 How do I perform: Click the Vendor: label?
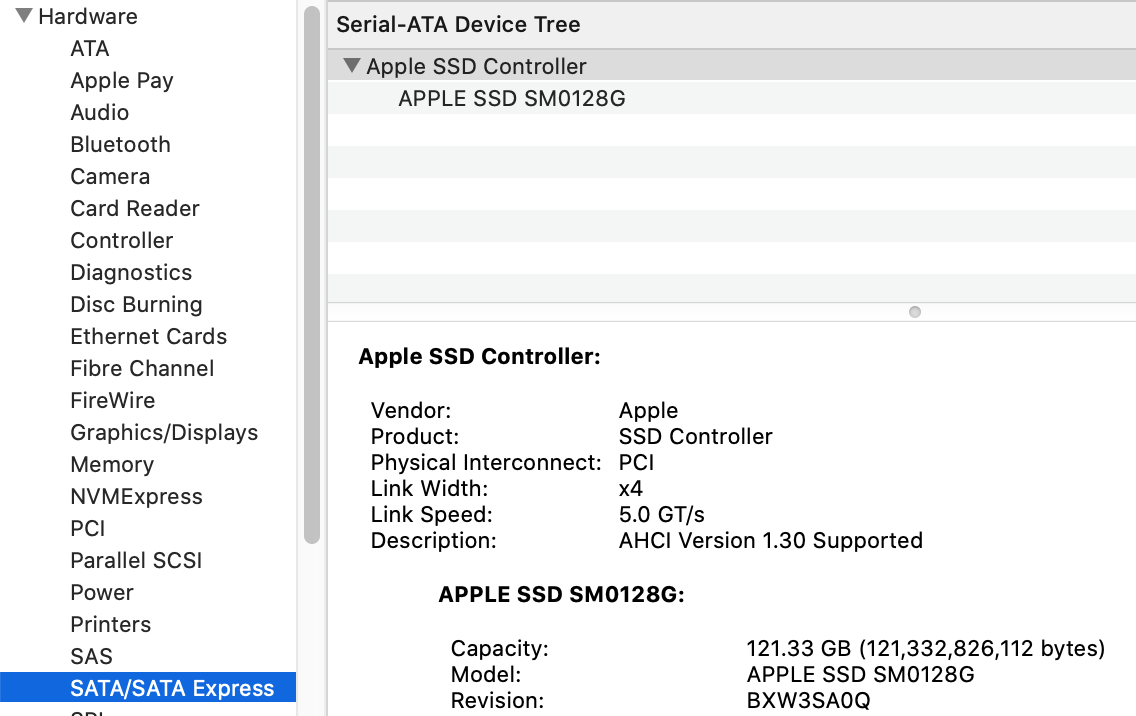point(411,411)
